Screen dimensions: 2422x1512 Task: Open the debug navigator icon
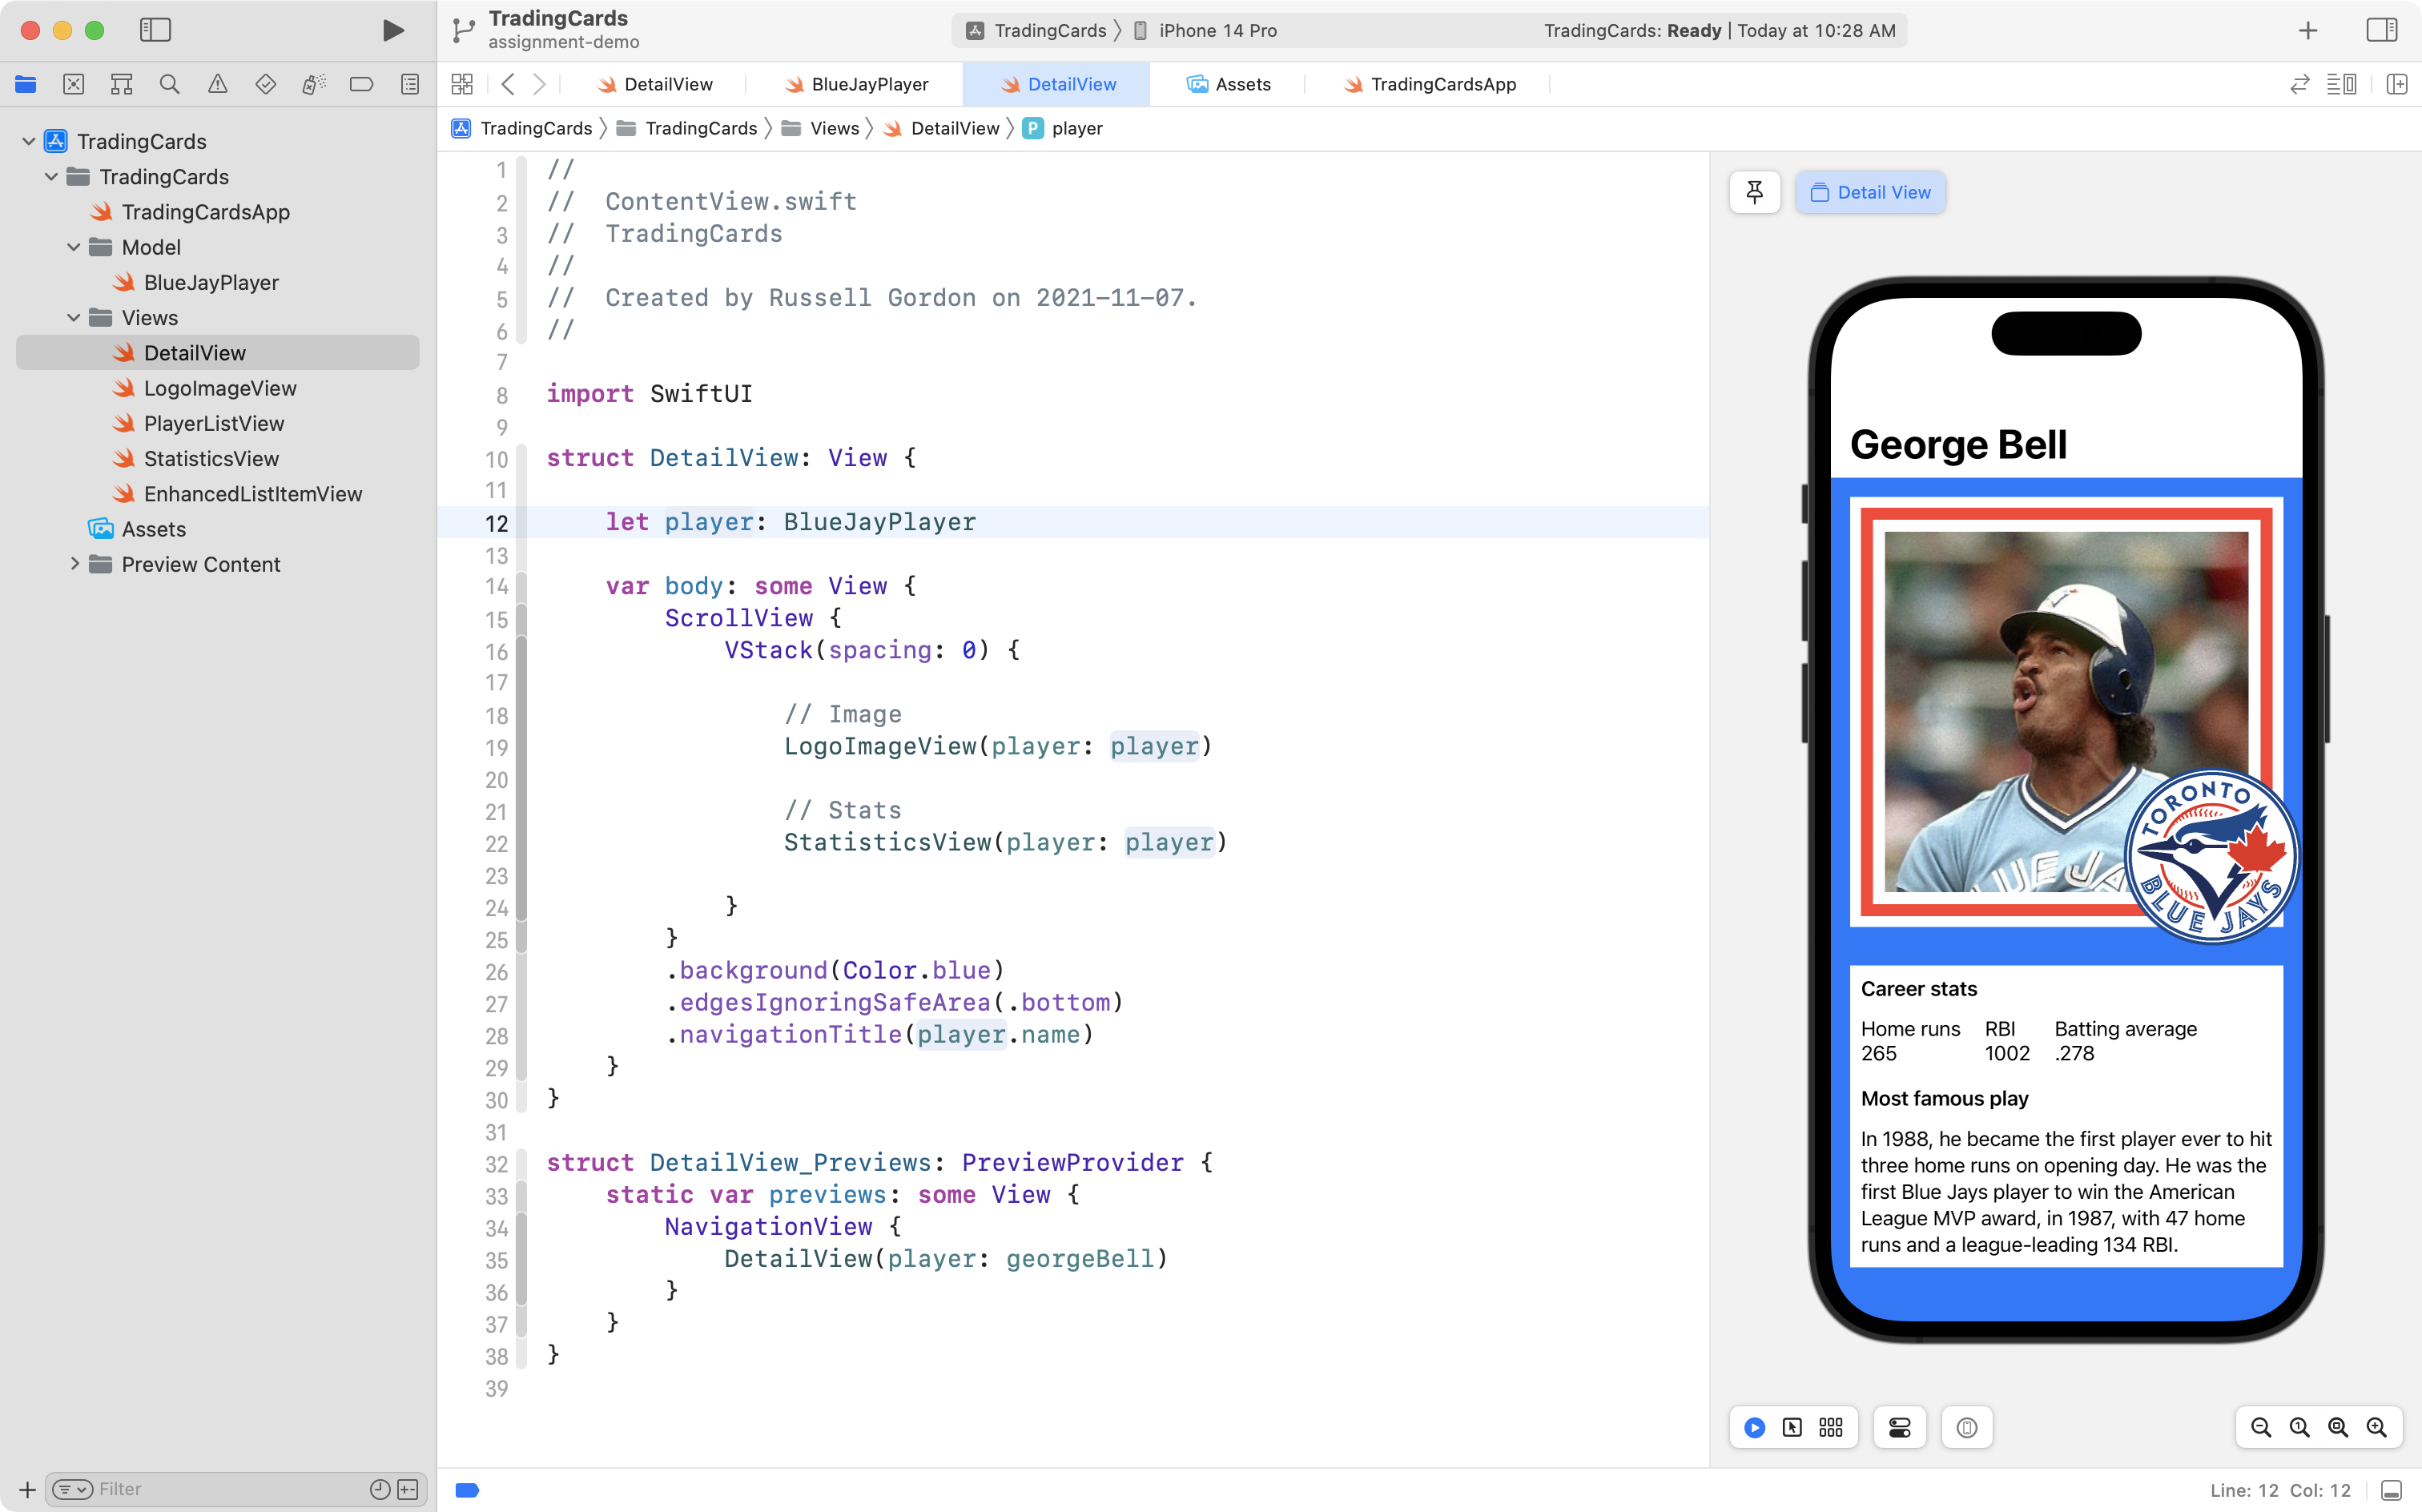[x=313, y=84]
